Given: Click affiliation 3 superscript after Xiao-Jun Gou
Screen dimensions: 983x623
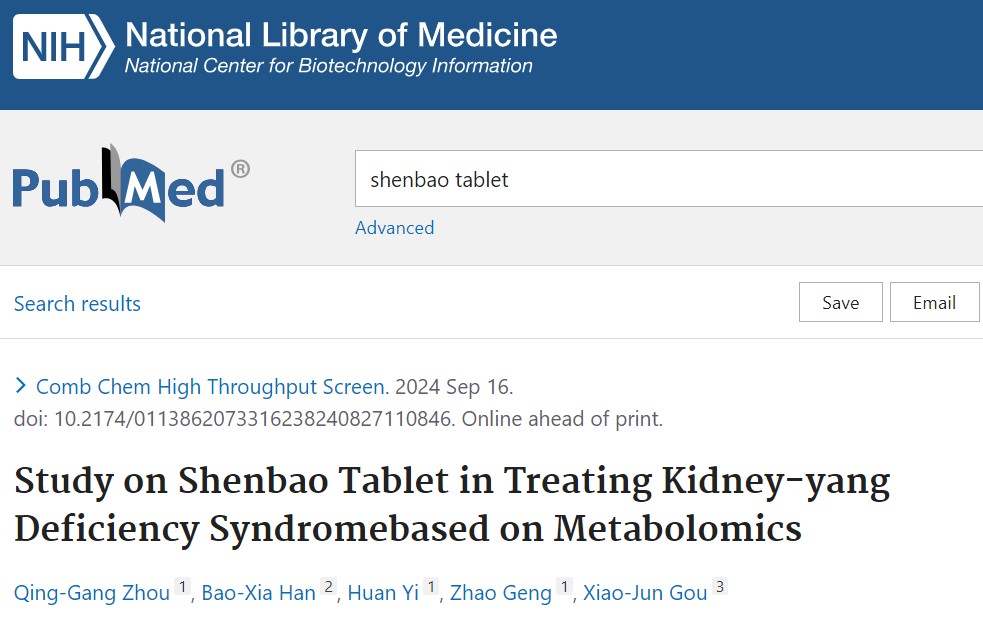Looking at the screenshot, I should click(719, 588).
